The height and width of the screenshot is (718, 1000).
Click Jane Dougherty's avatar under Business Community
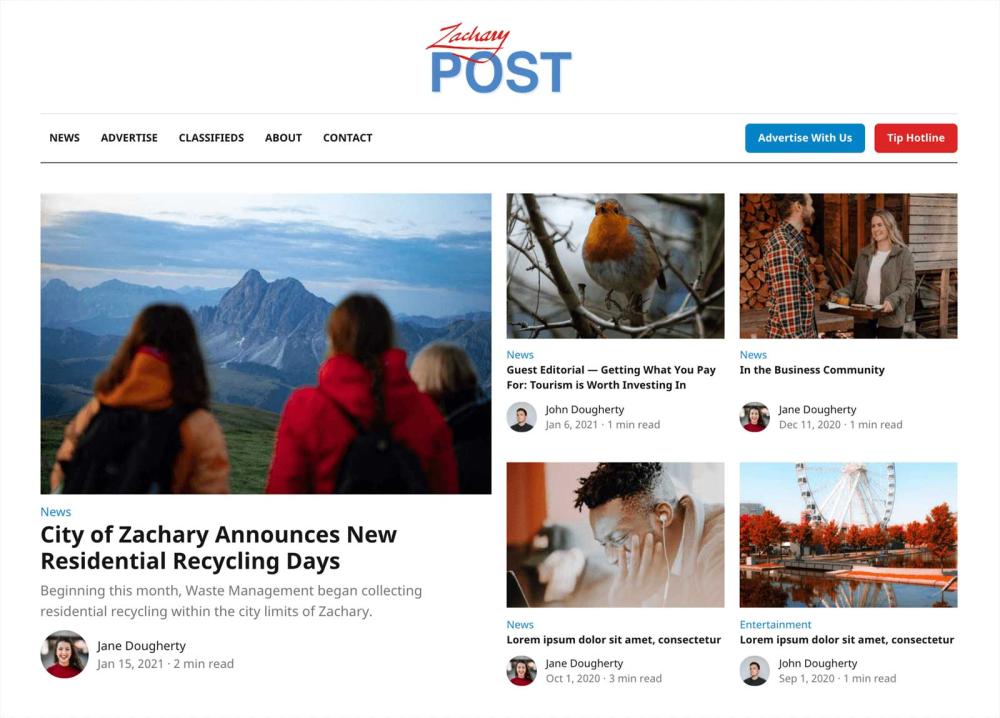coord(754,417)
